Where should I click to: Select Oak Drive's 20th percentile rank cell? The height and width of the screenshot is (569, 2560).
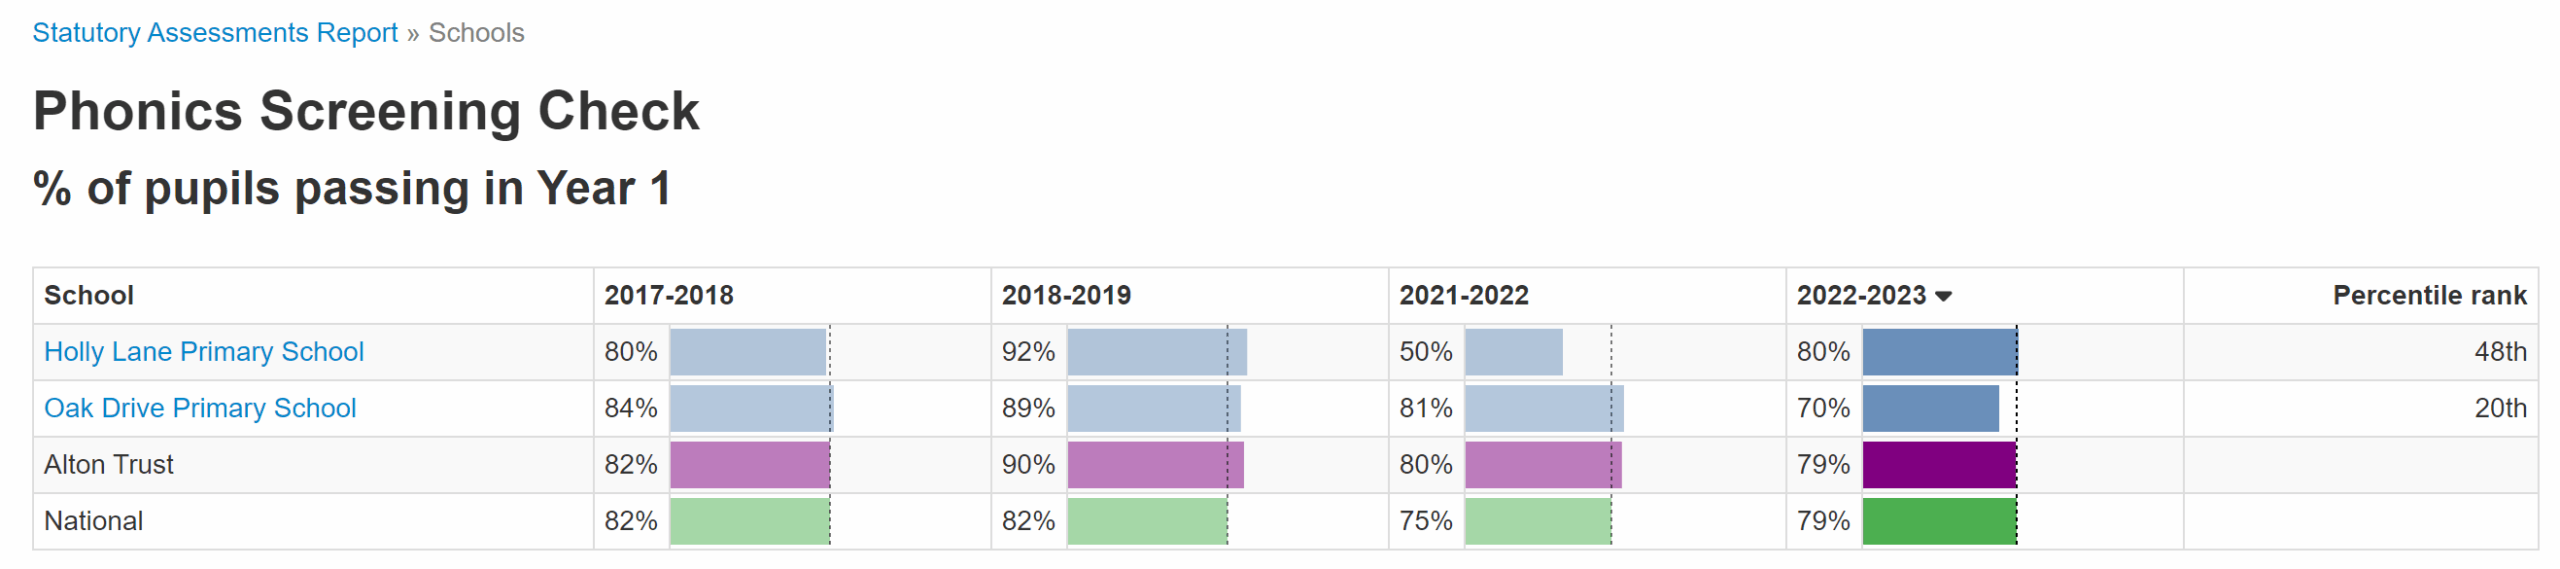2498,408
